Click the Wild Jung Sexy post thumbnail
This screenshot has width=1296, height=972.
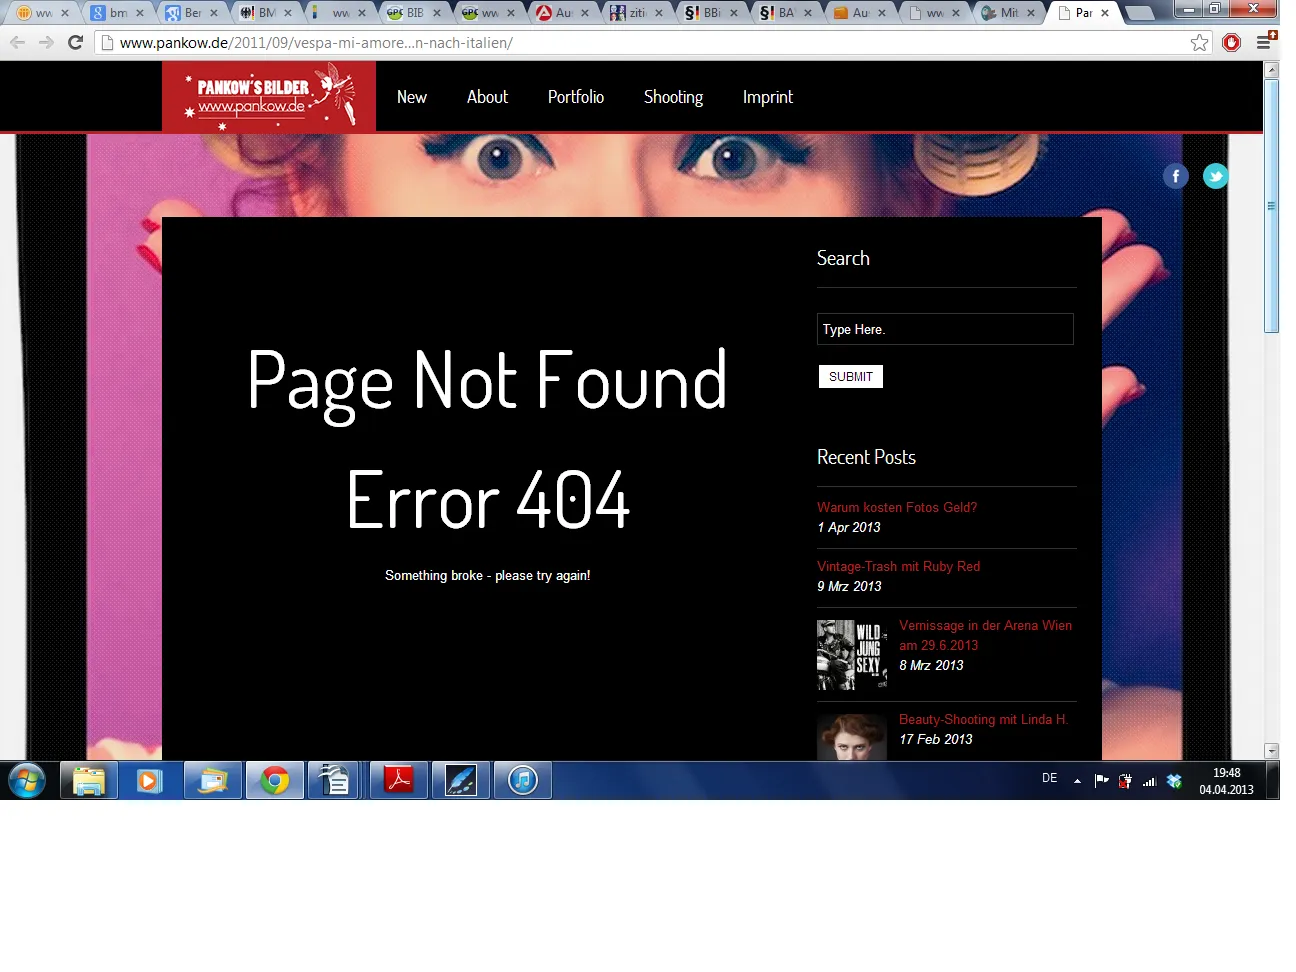point(851,655)
